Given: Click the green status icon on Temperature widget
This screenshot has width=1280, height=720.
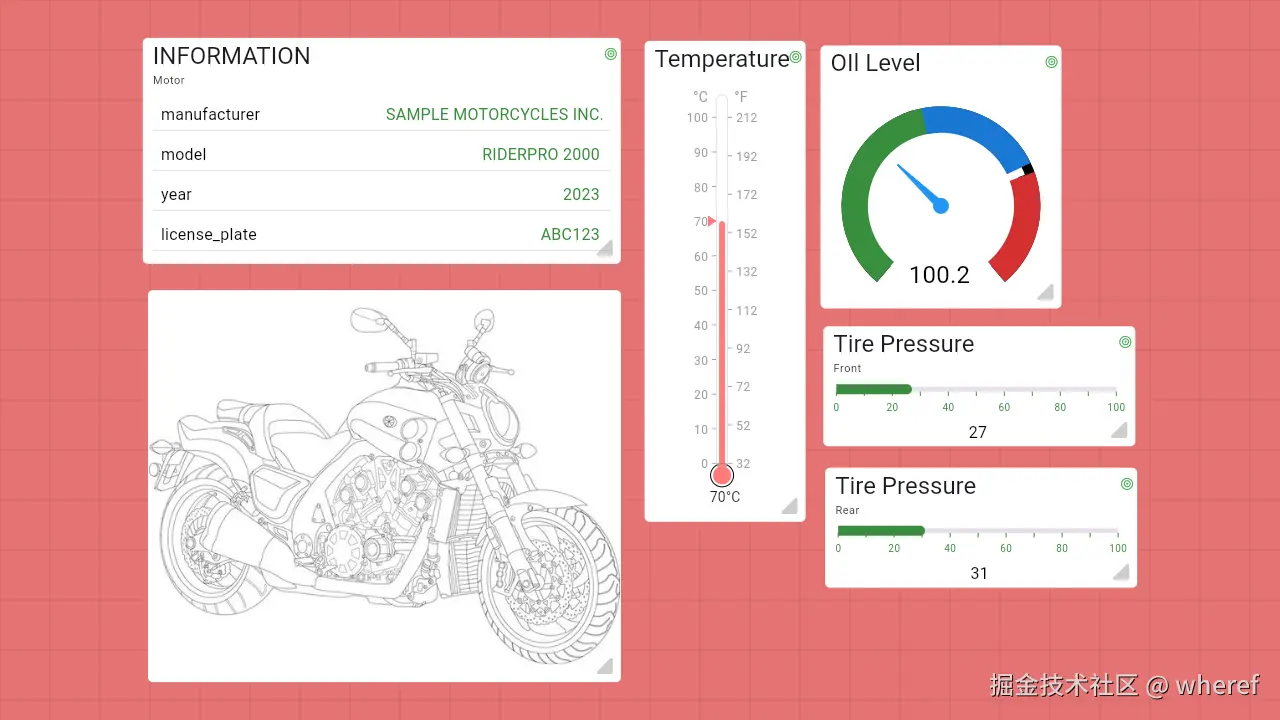Looking at the screenshot, I should 796,57.
